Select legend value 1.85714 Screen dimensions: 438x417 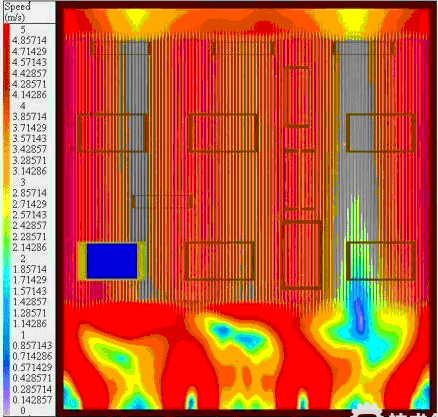tap(29, 269)
